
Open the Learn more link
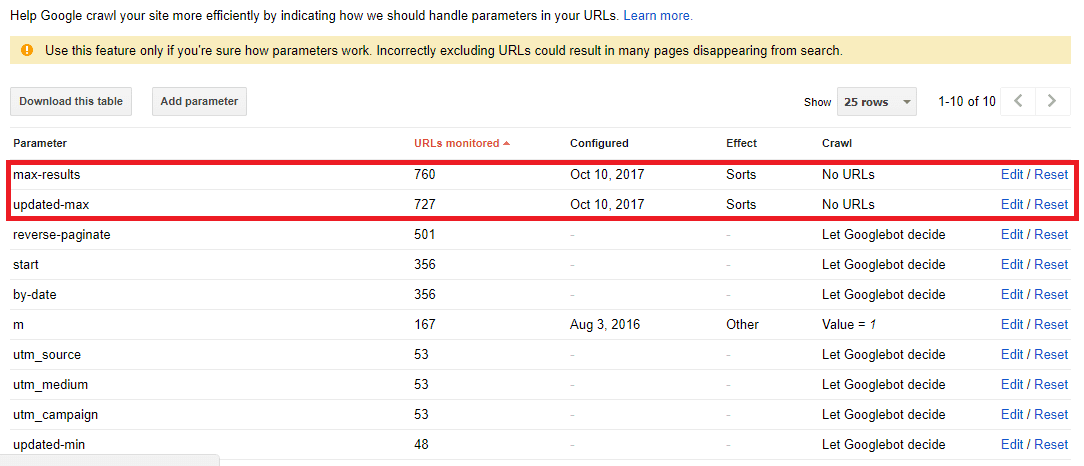658,16
